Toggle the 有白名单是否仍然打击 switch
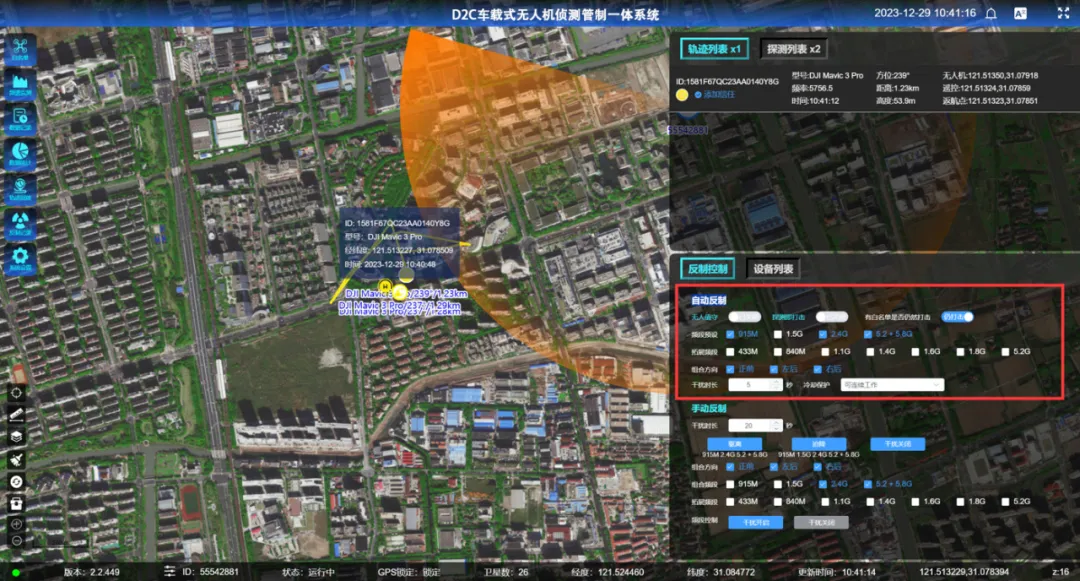The image size is (1080, 581). point(957,317)
